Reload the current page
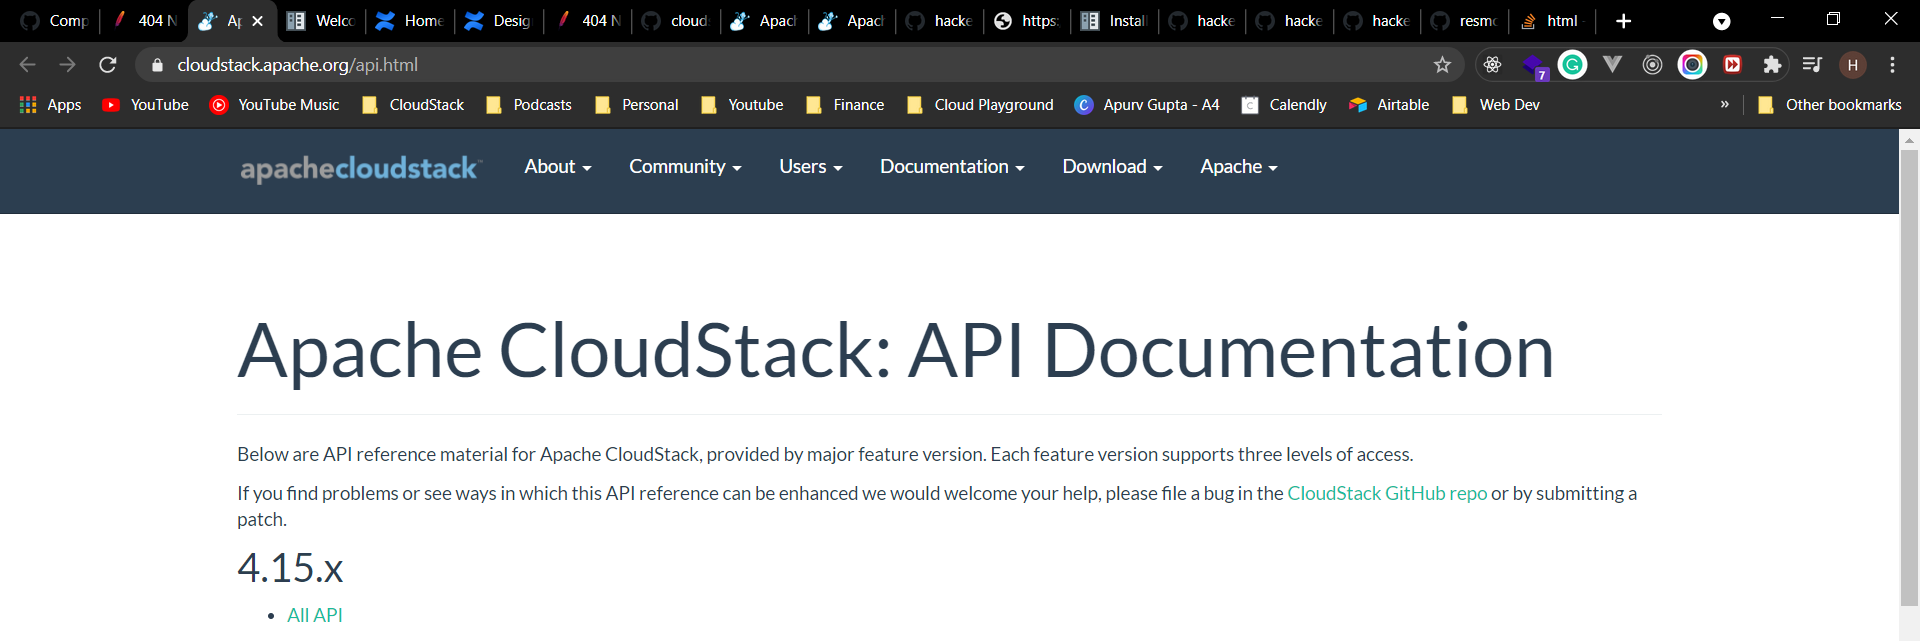 tap(108, 65)
